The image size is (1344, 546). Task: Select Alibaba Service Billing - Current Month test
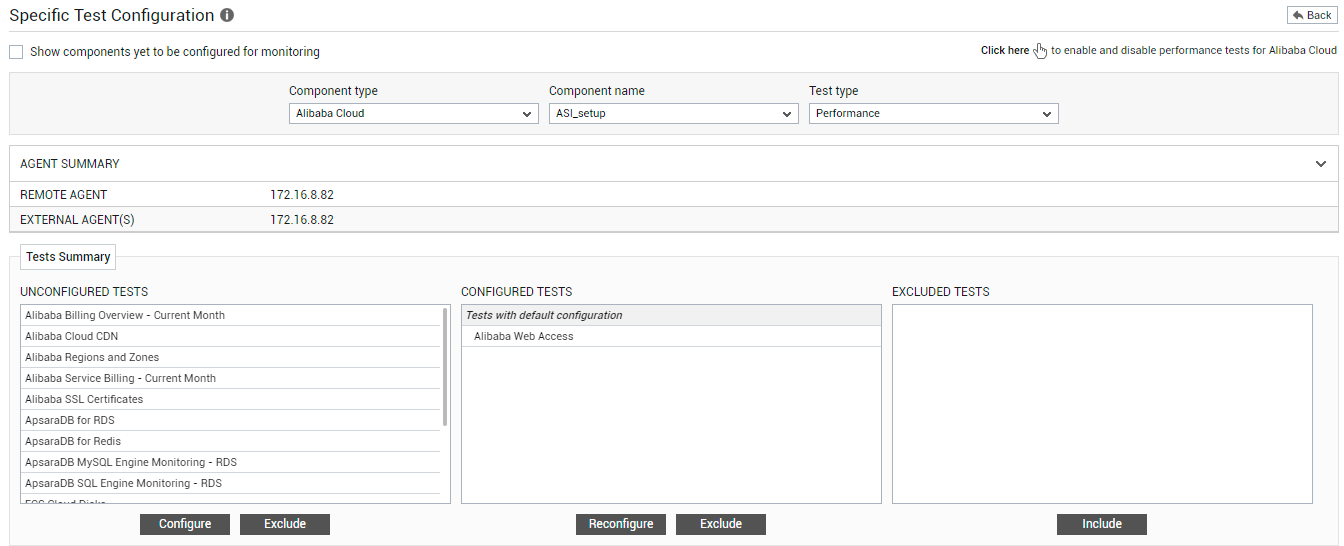click(231, 378)
